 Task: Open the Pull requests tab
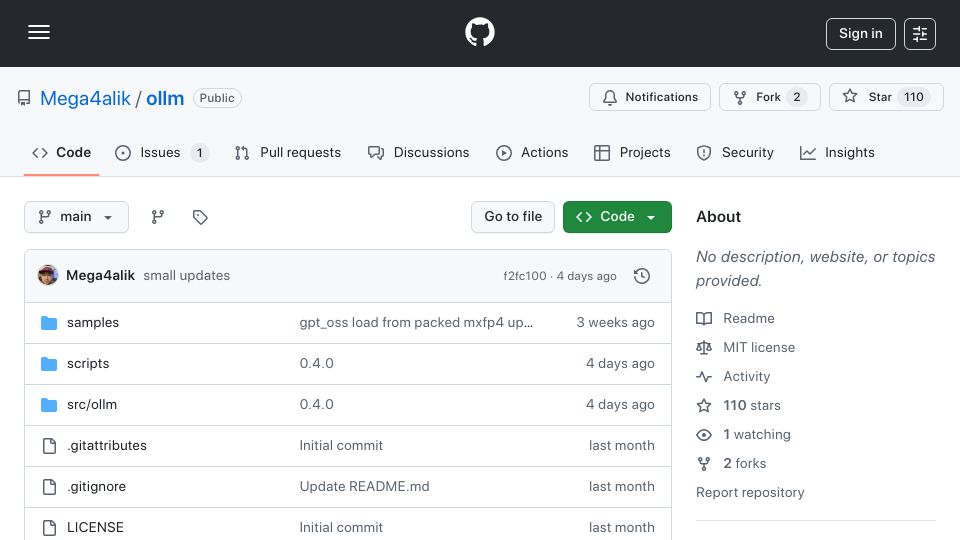point(288,152)
